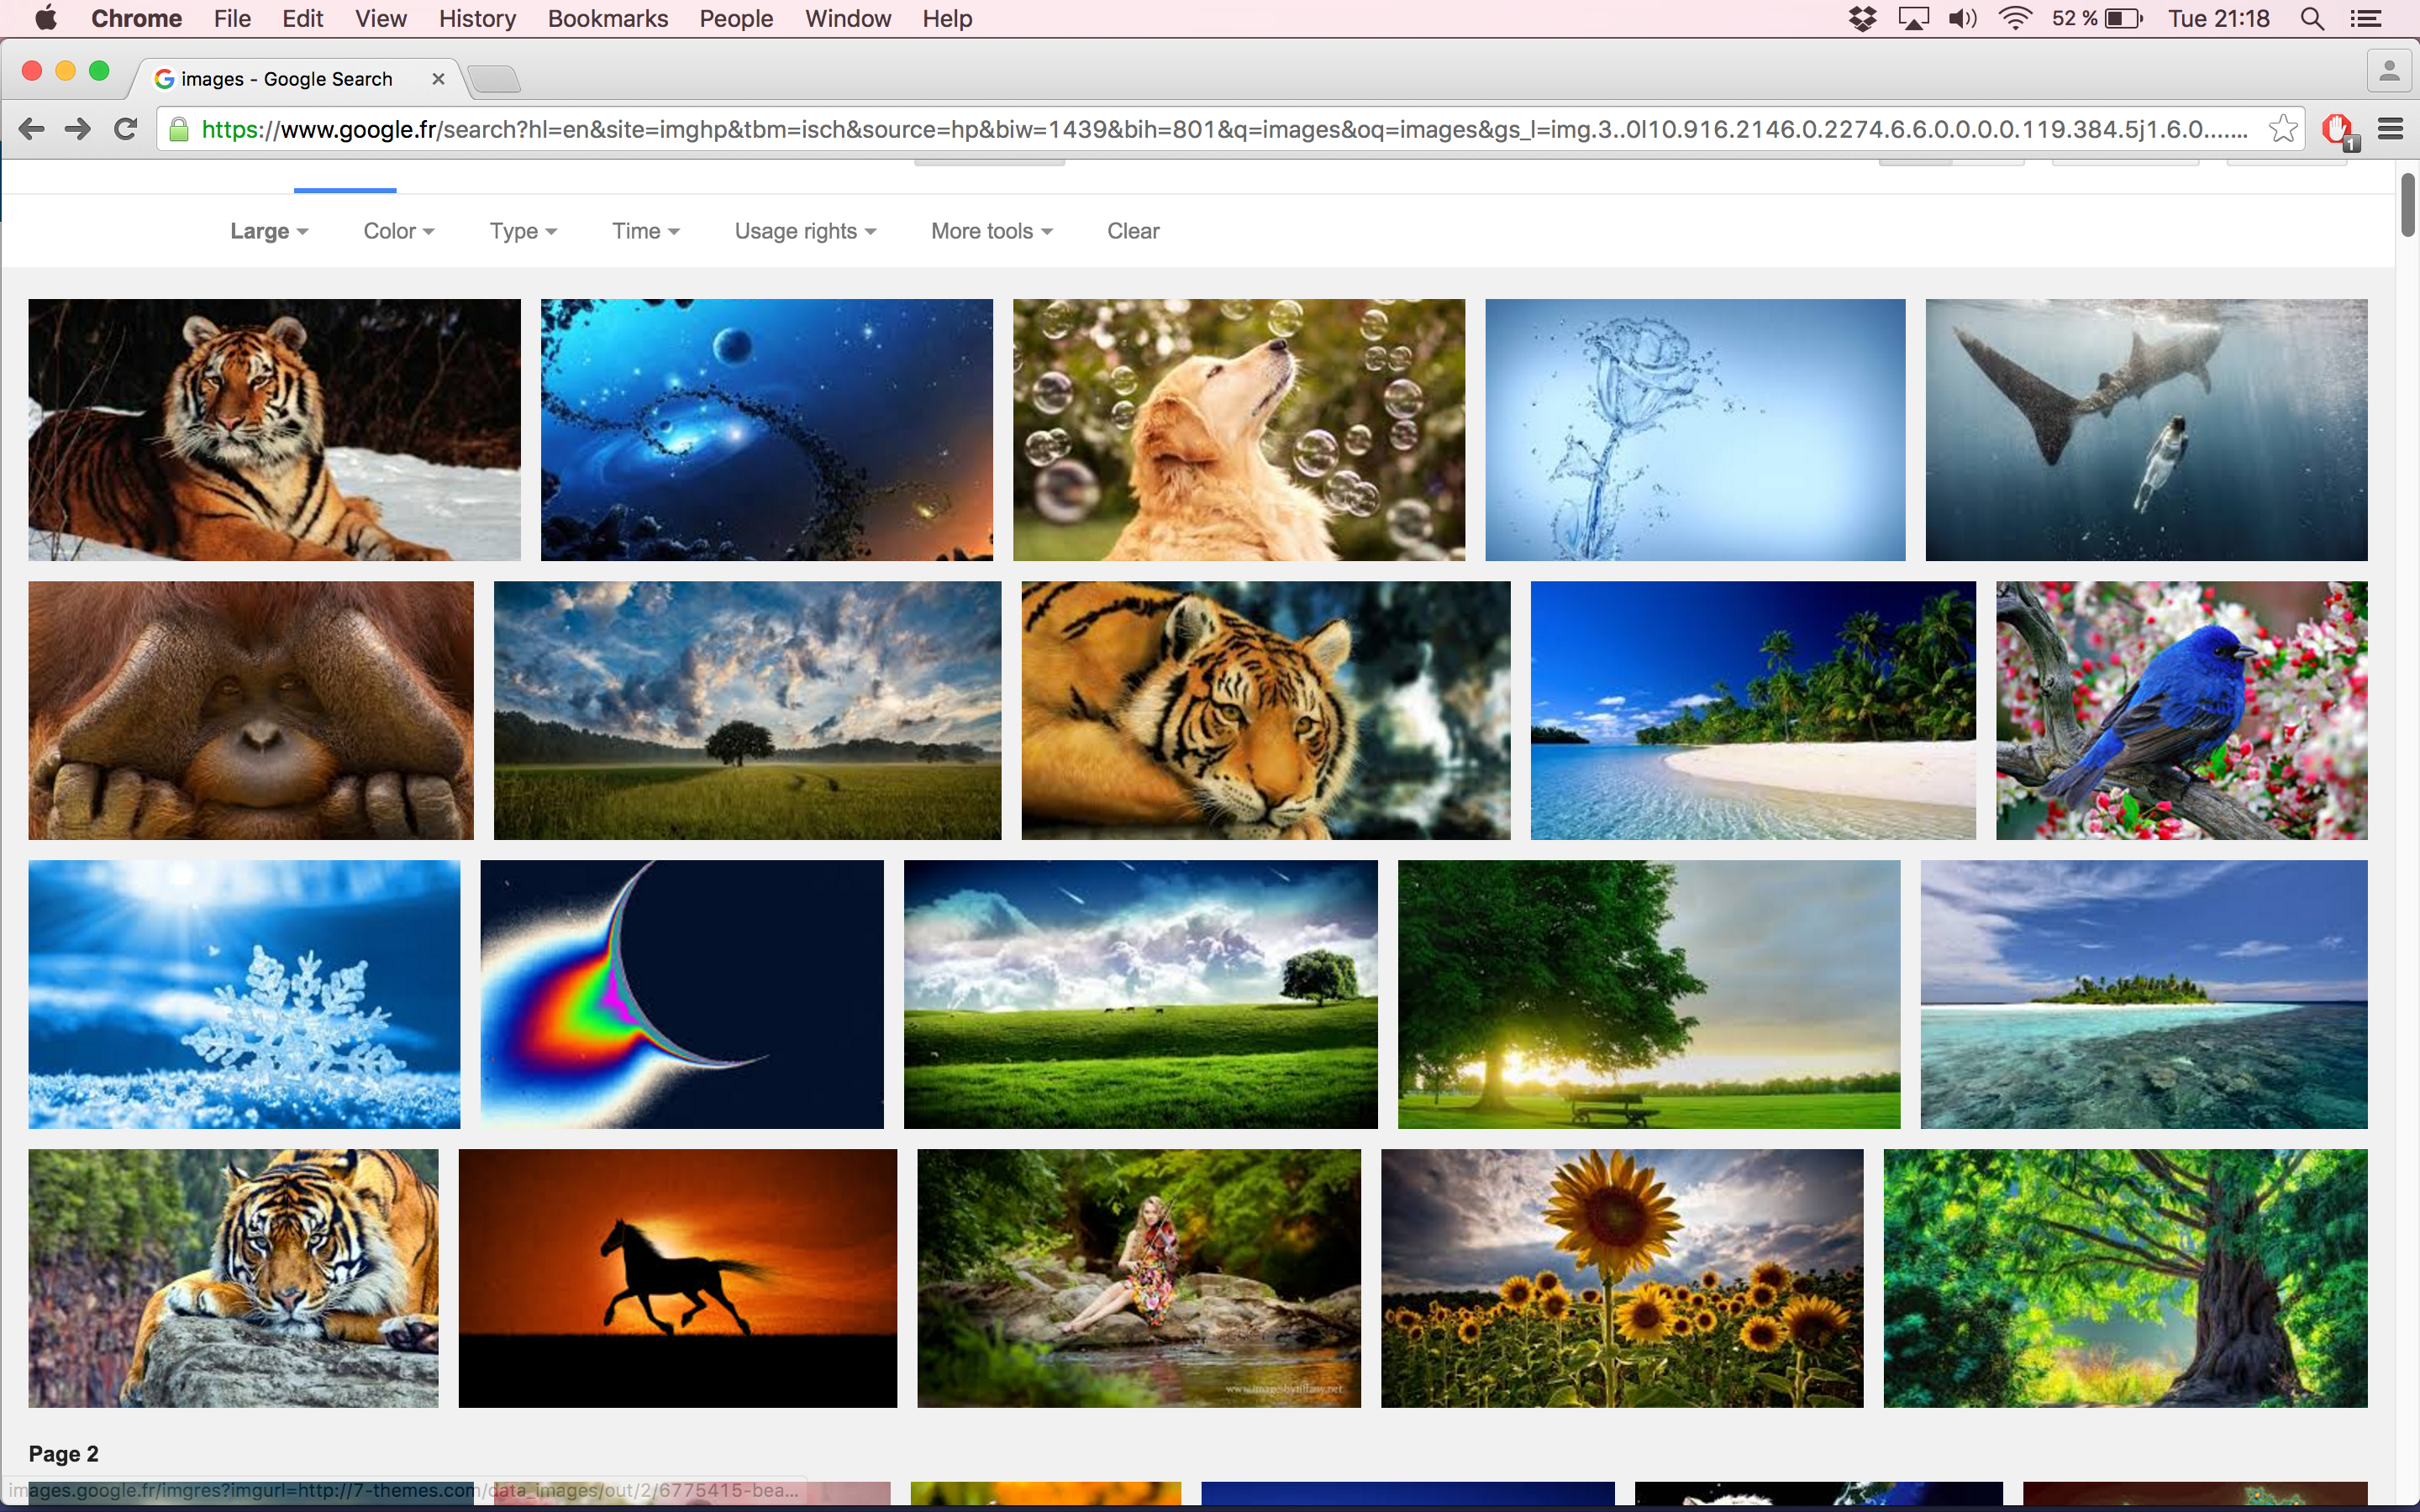Open a new tab with the blank tab button

494,78
